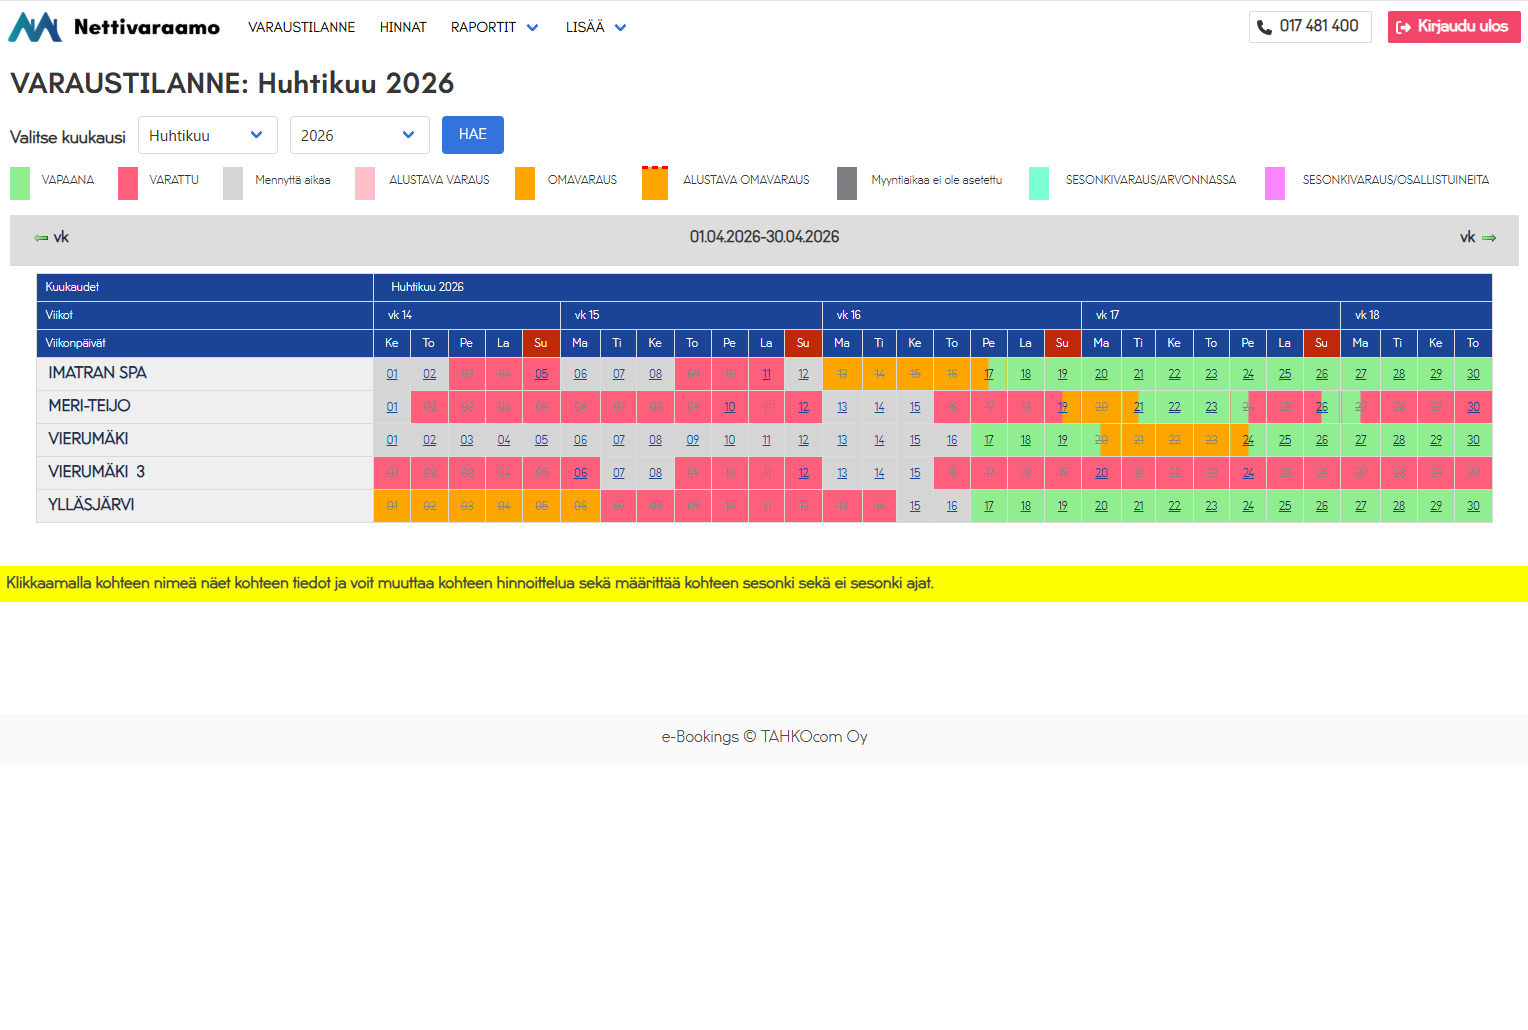Screen dimensions: 1528x1030
Task: Click the Kirjaudu ulos button
Action: click(1453, 26)
